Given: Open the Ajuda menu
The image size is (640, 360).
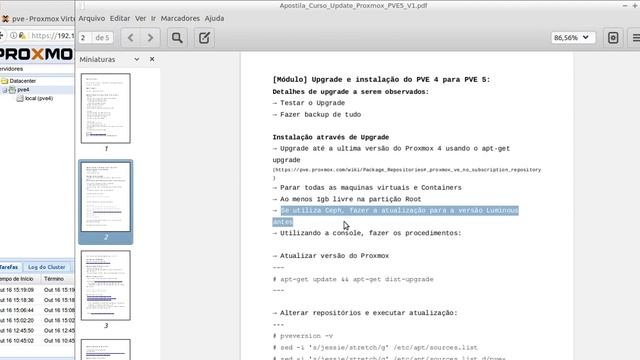Looking at the screenshot, I should tap(214, 18).
